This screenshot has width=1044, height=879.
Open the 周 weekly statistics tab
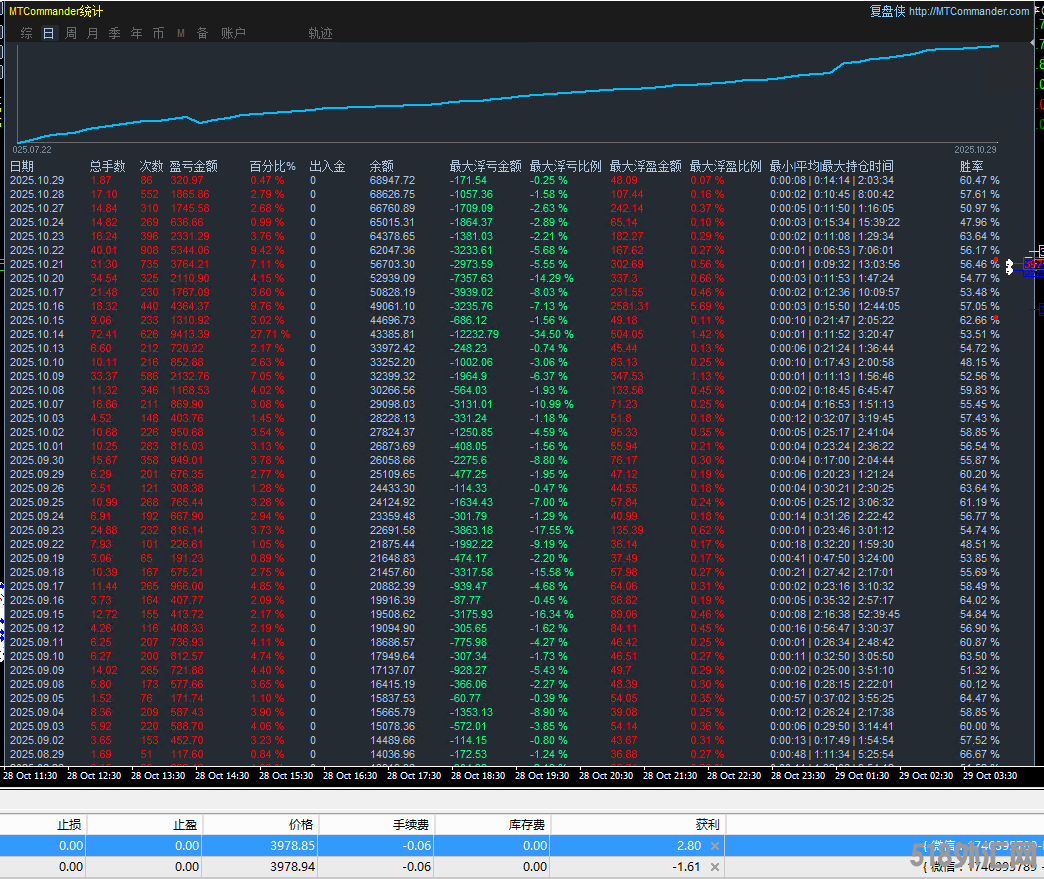pos(71,33)
